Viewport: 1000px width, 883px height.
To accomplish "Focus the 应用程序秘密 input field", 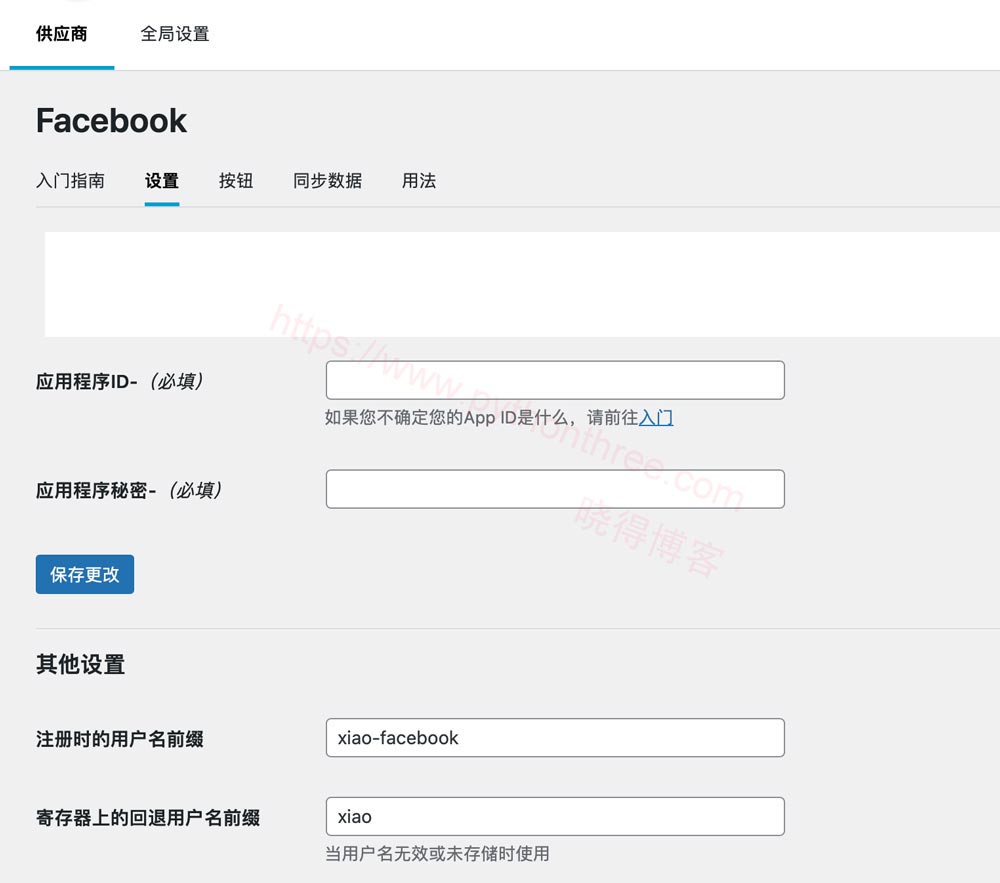I will [555, 489].
